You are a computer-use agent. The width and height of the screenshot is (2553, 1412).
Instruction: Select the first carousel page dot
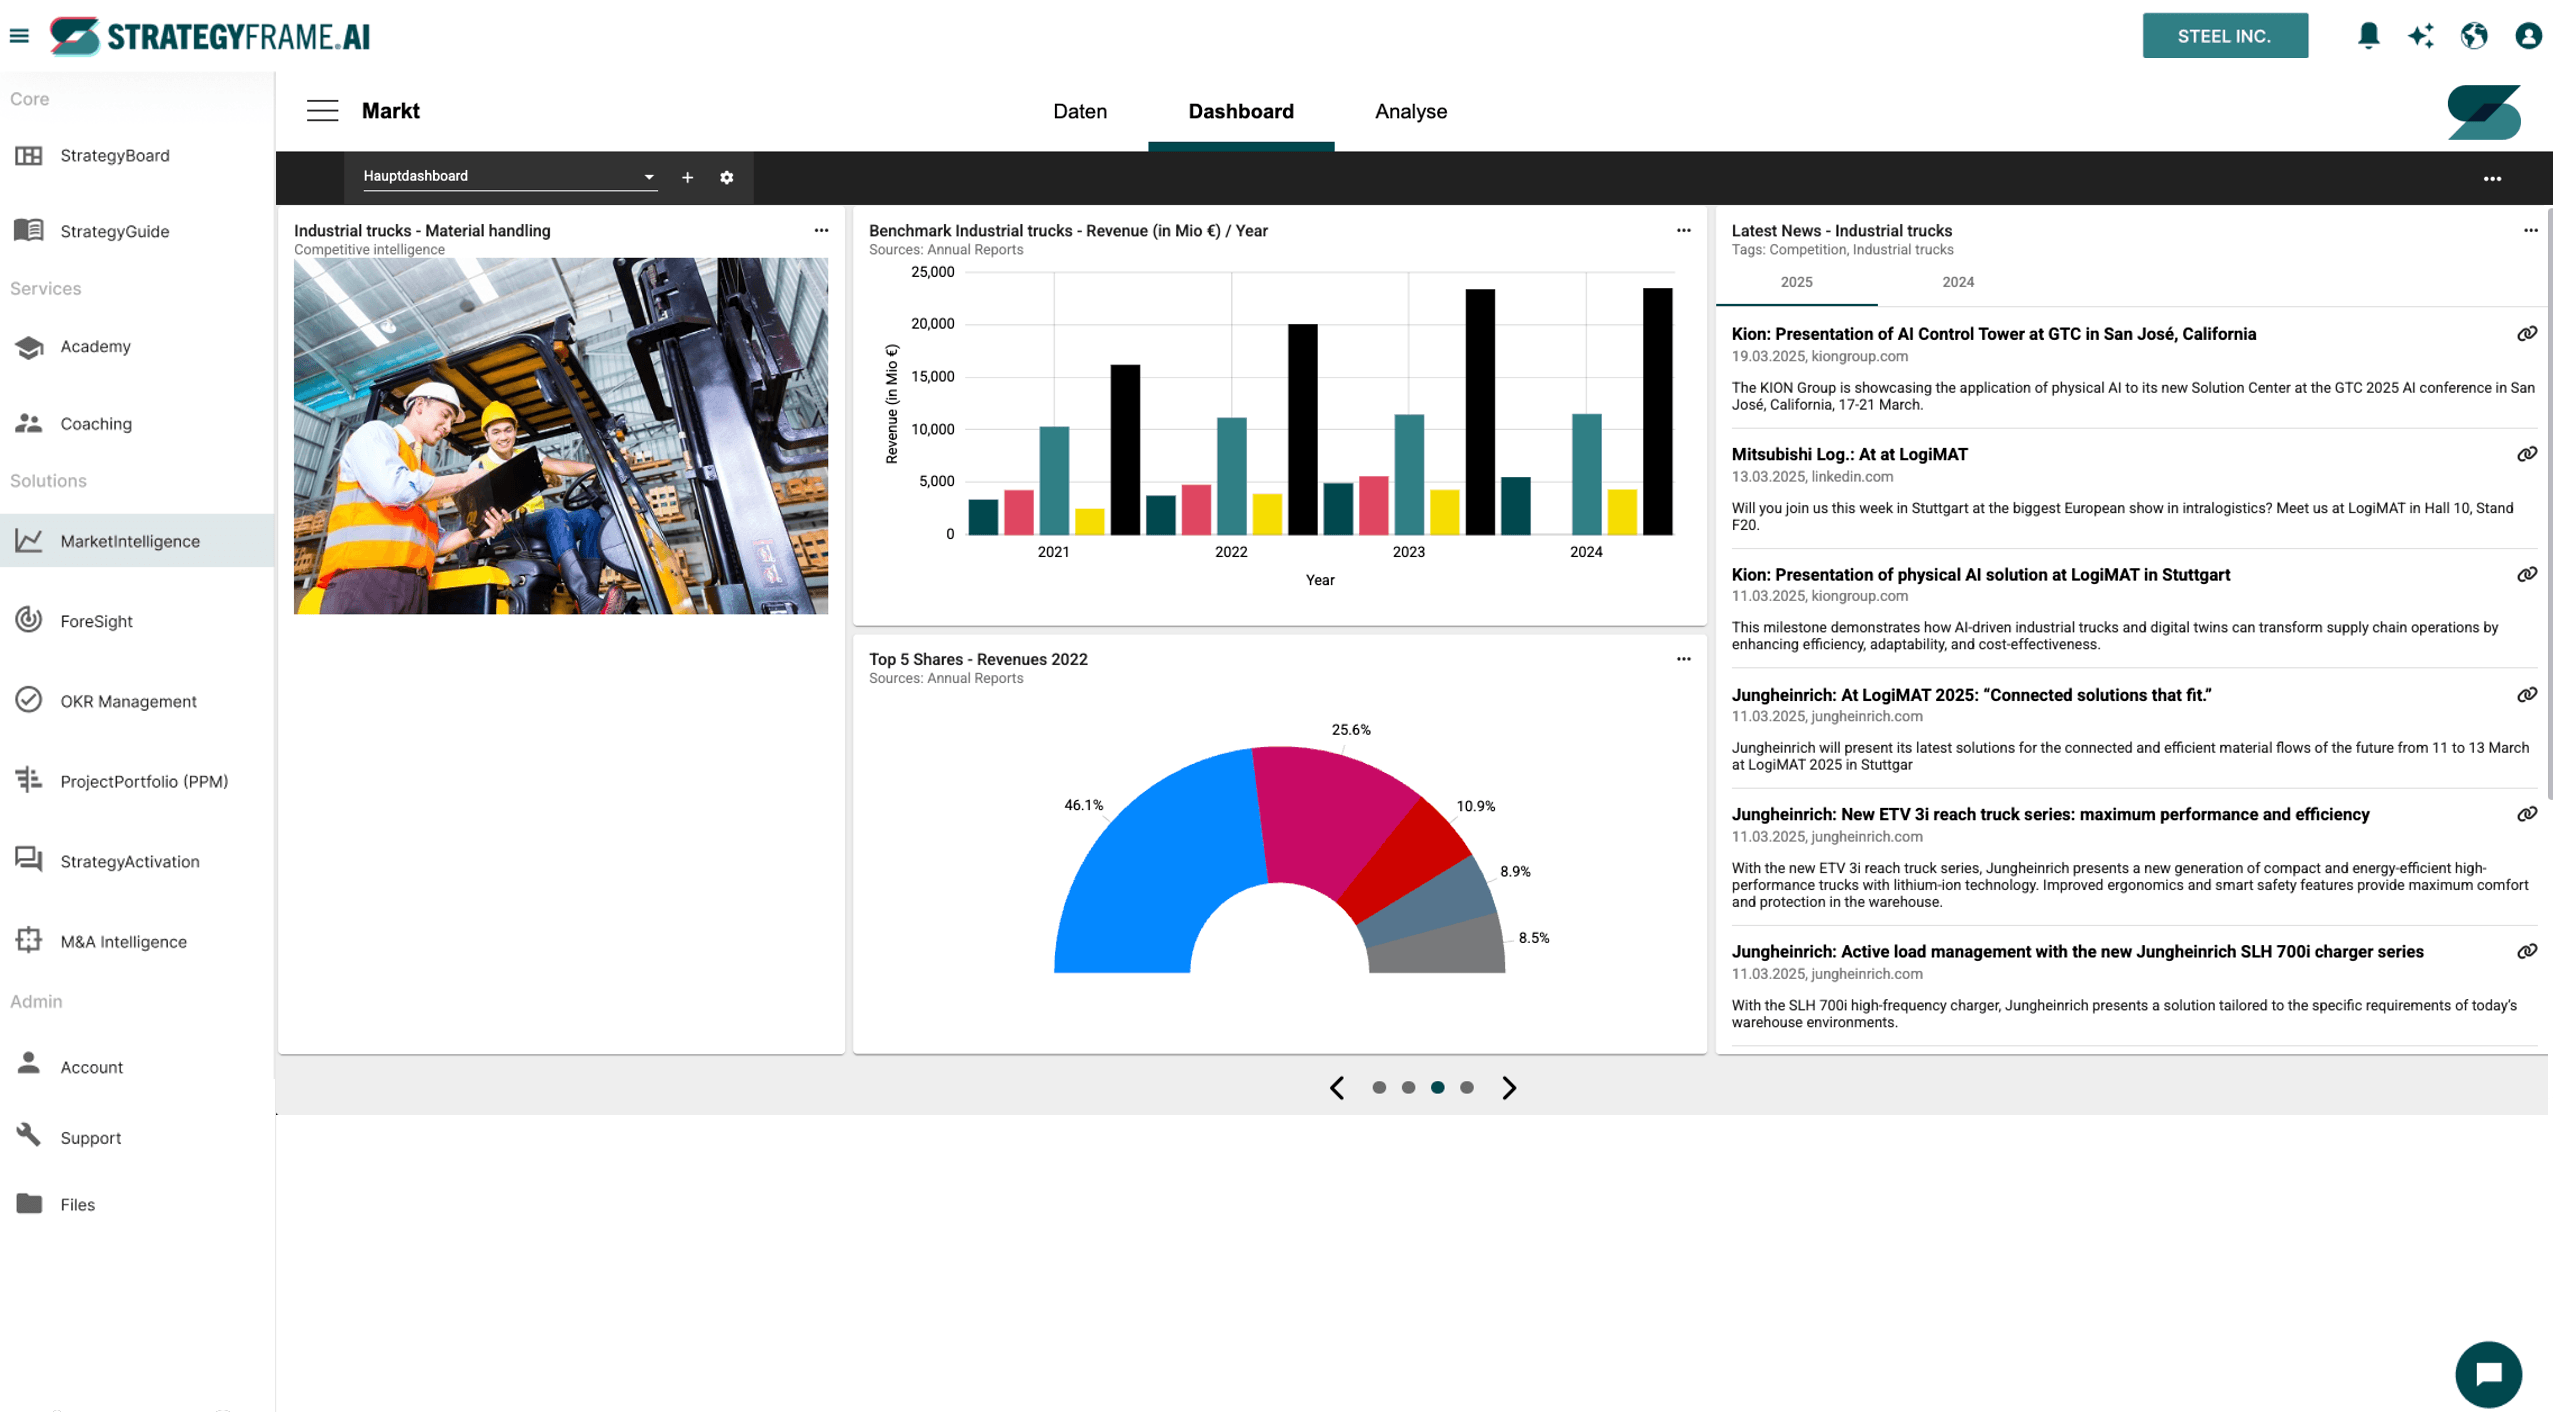[1379, 1087]
